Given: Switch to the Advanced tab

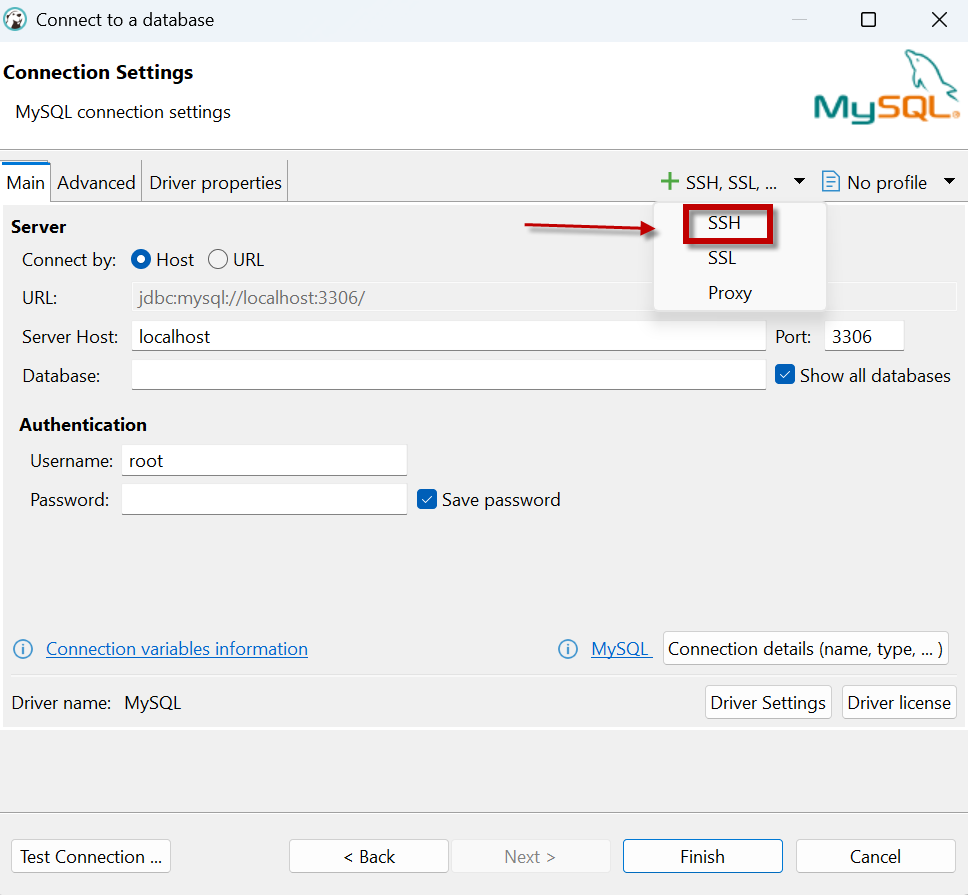Looking at the screenshot, I should coord(96,183).
